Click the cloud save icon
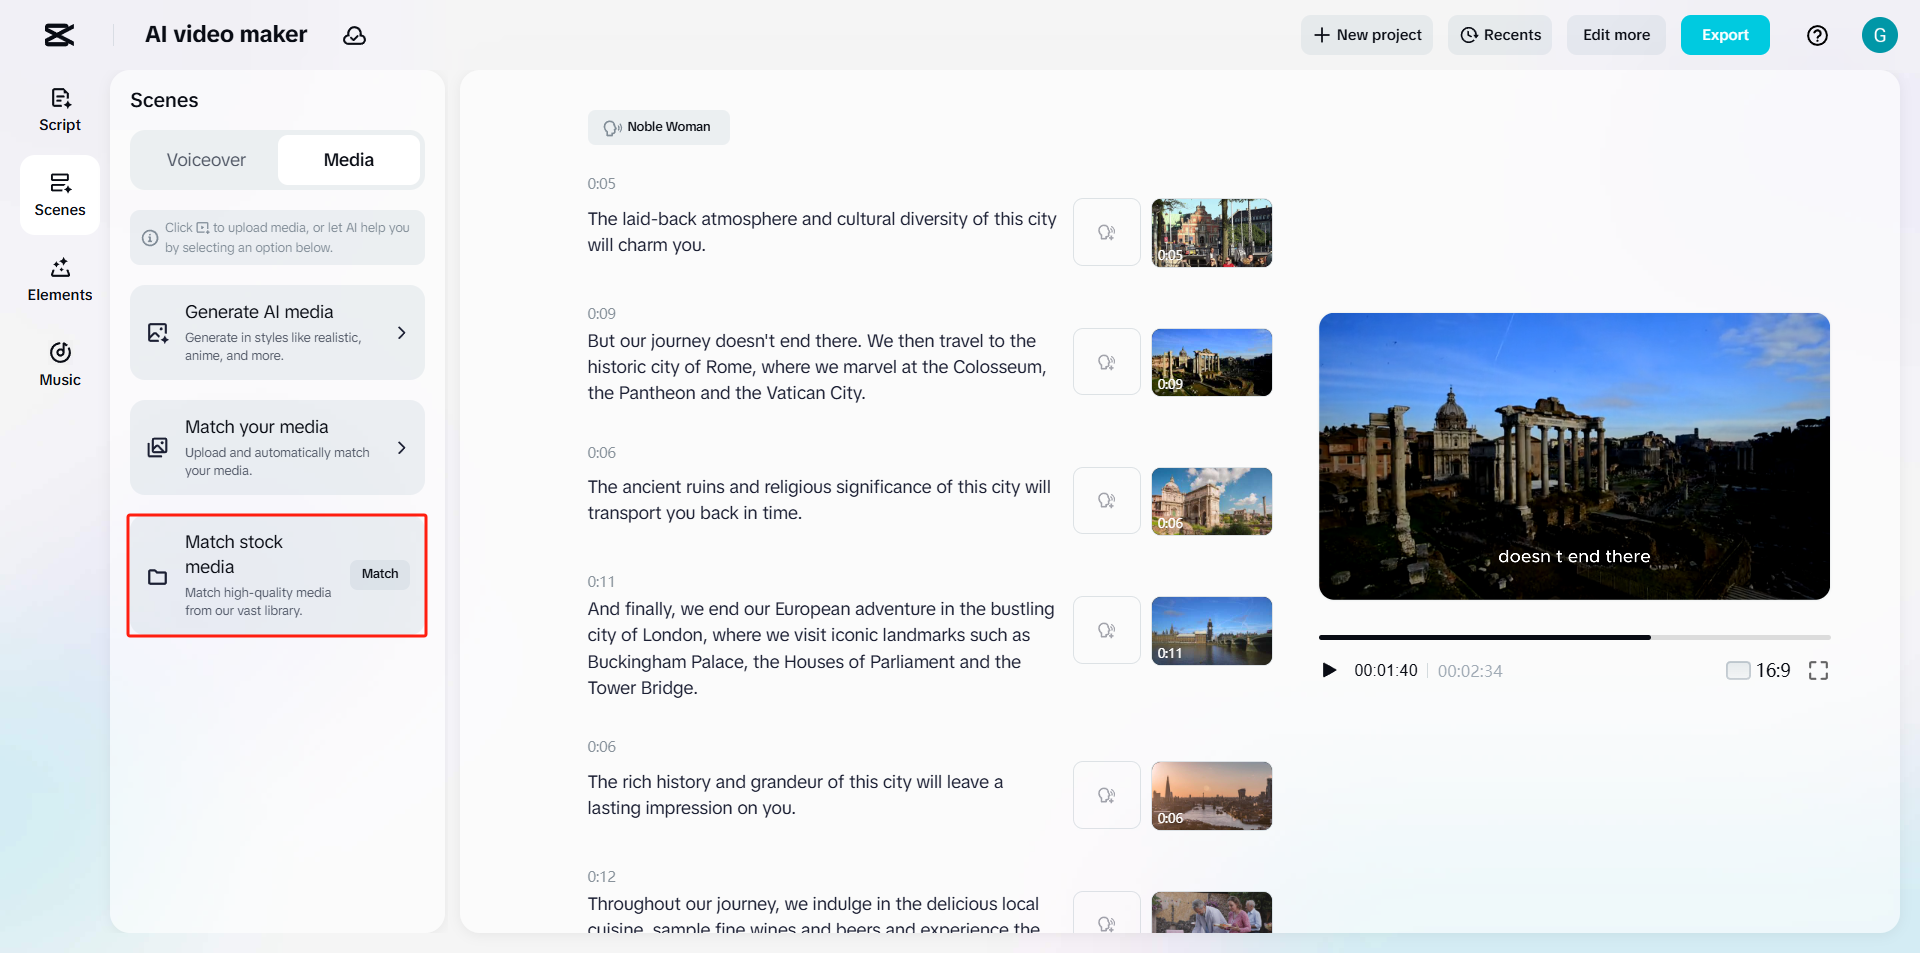The height and width of the screenshot is (953, 1920). [354, 36]
